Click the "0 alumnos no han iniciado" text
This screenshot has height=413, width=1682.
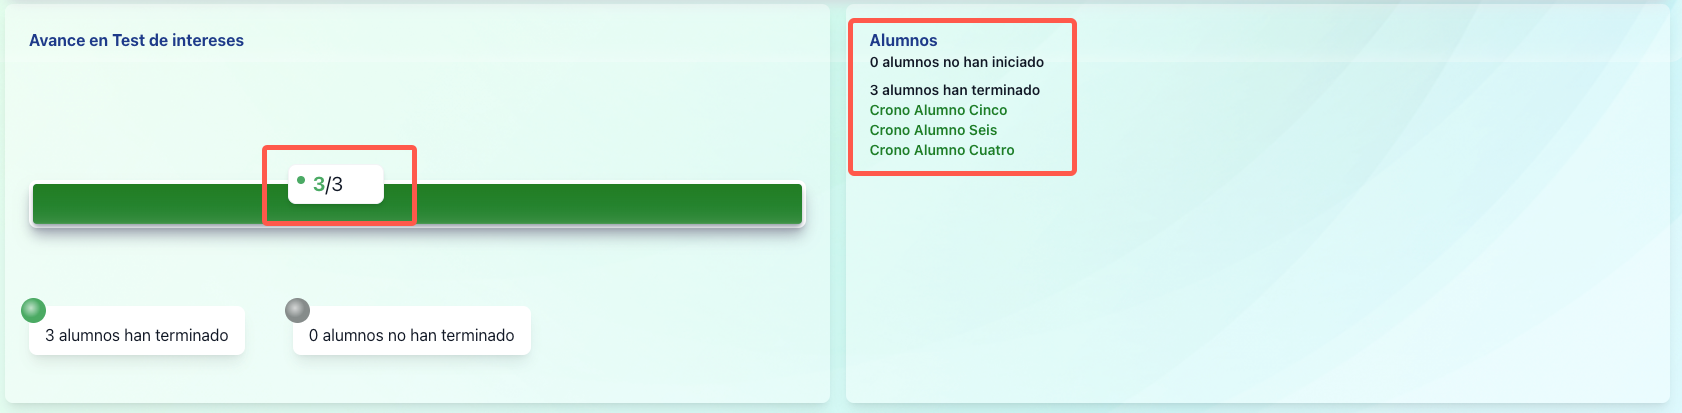(956, 62)
